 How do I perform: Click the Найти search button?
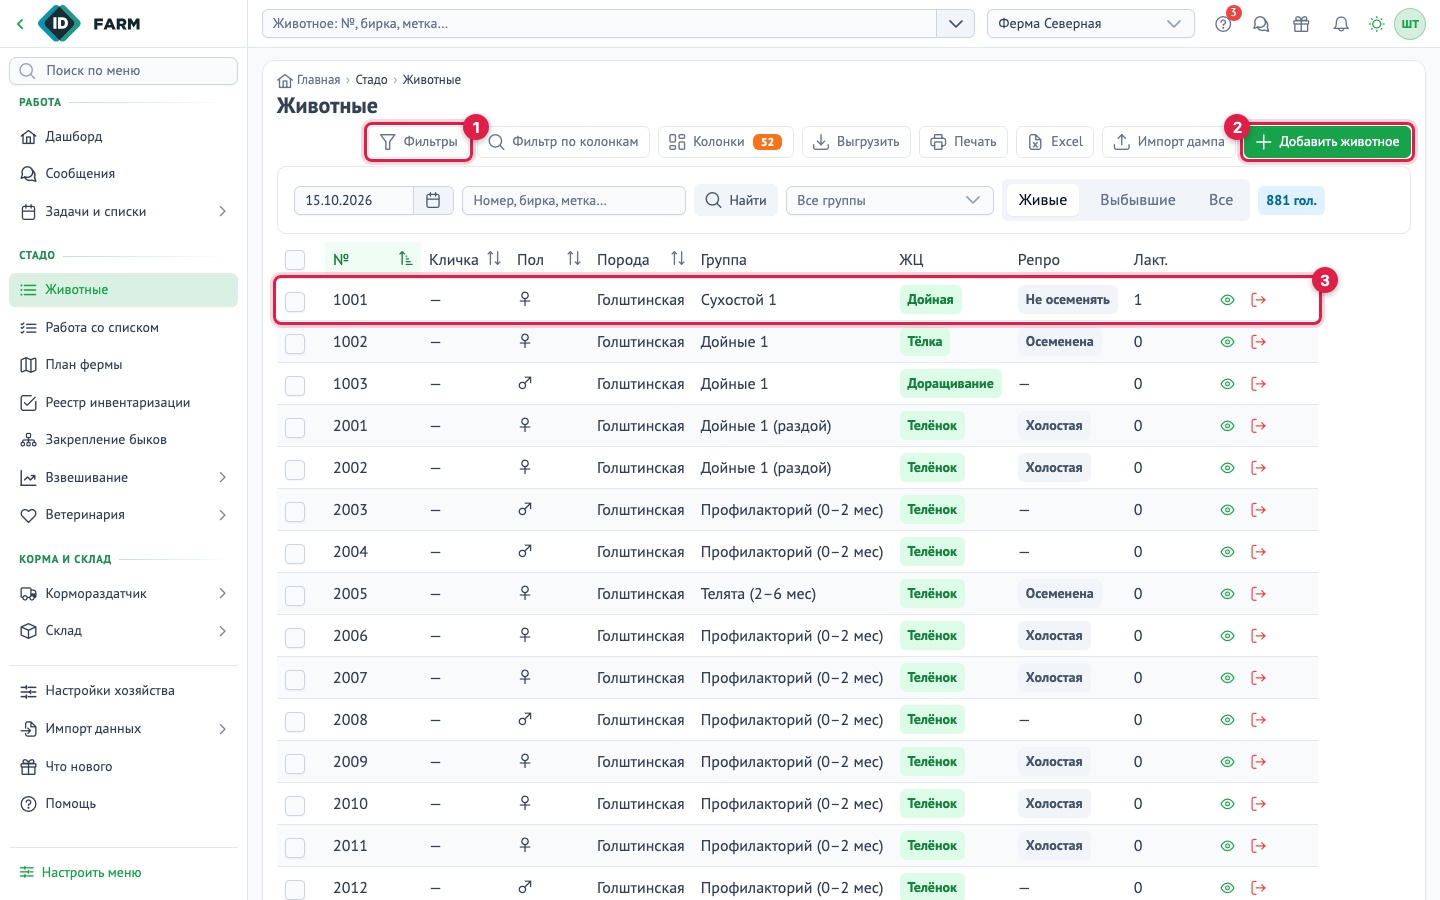click(736, 200)
